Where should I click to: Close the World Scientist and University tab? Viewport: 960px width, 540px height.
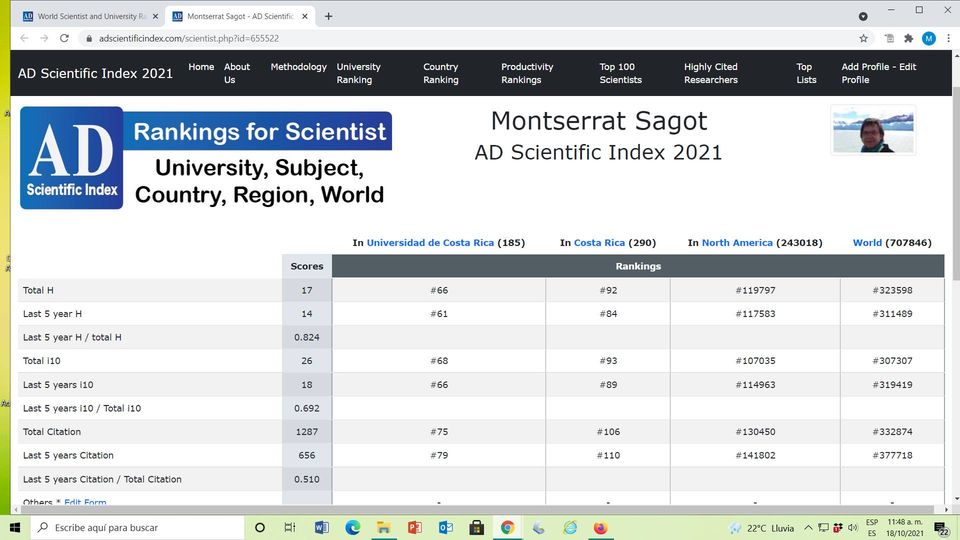pos(155,17)
